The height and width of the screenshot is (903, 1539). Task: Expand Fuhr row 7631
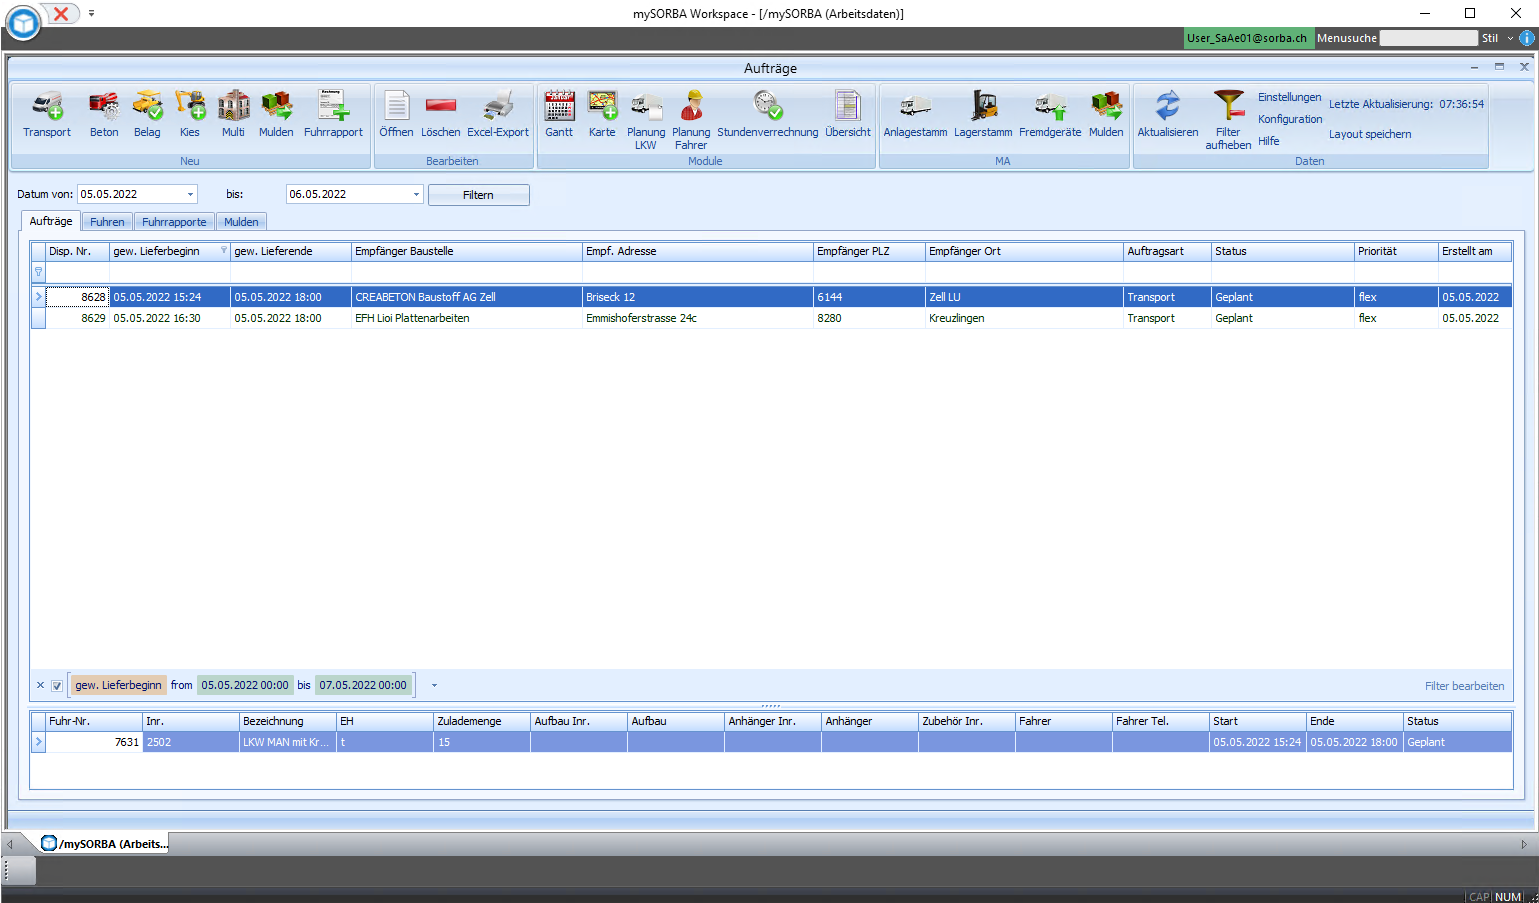(x=38, y=742)
